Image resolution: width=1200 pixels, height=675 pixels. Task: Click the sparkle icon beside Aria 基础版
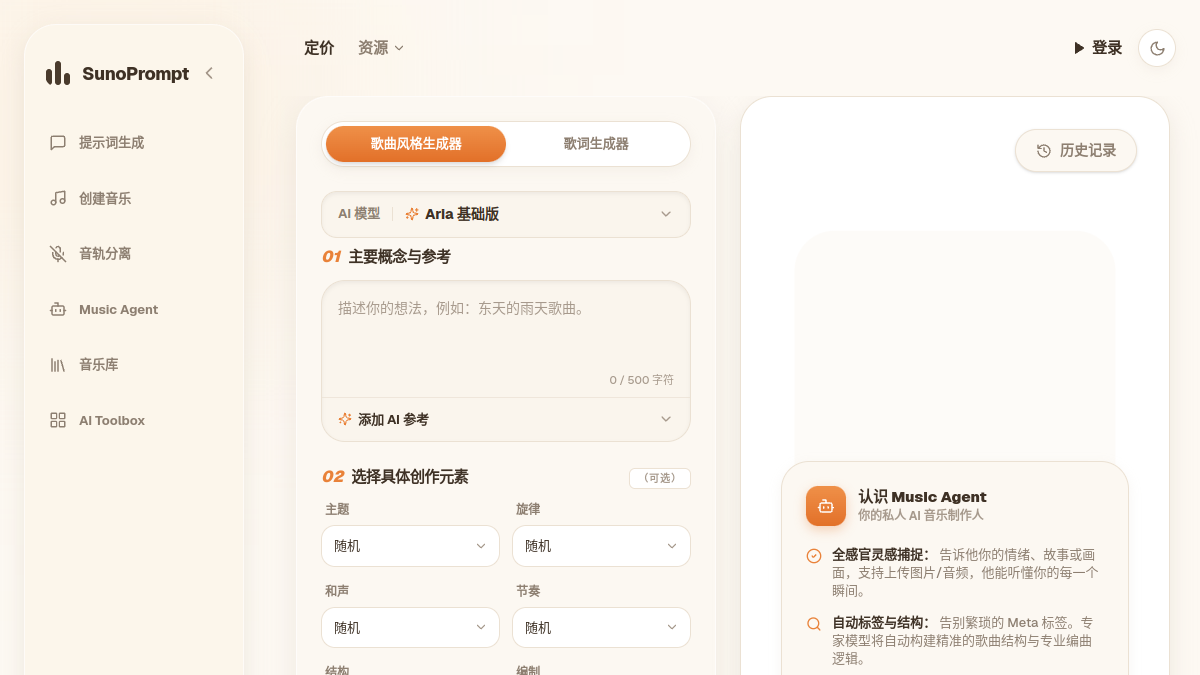coord(412,214)
